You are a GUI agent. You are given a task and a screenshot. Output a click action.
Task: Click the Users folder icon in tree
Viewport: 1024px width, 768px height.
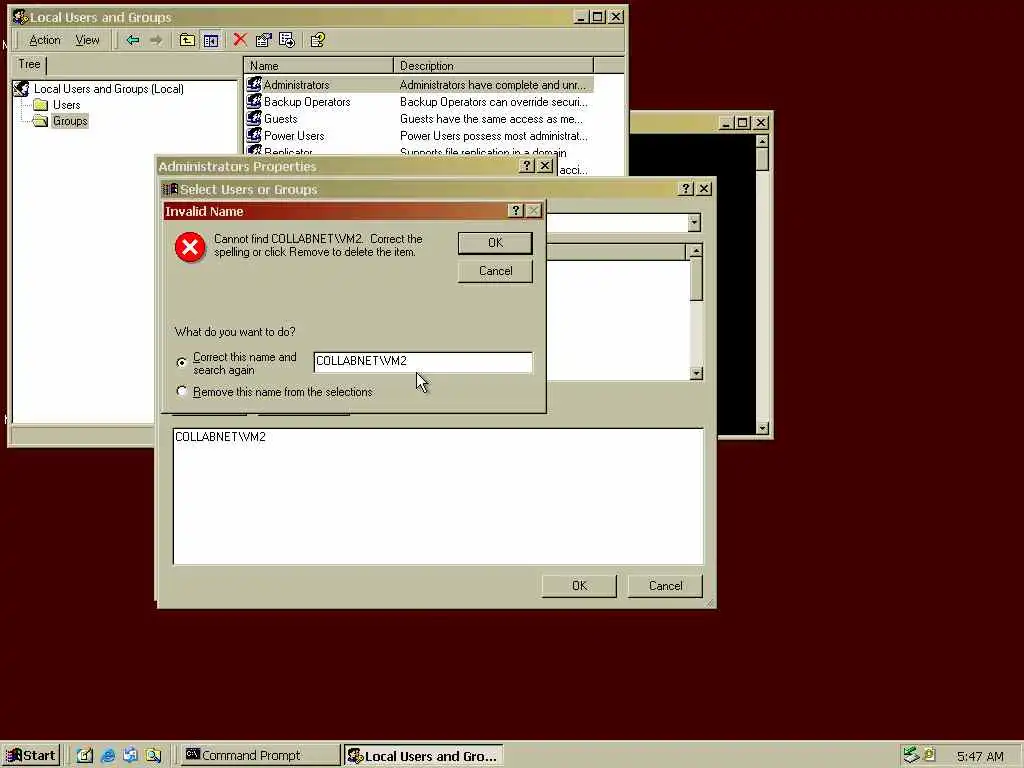[40, 104]
